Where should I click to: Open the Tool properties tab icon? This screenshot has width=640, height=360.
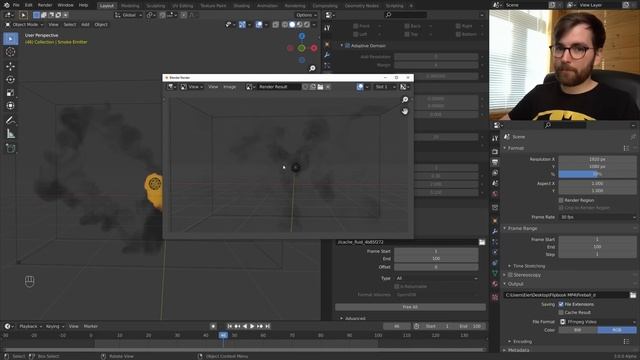[495, 139]
